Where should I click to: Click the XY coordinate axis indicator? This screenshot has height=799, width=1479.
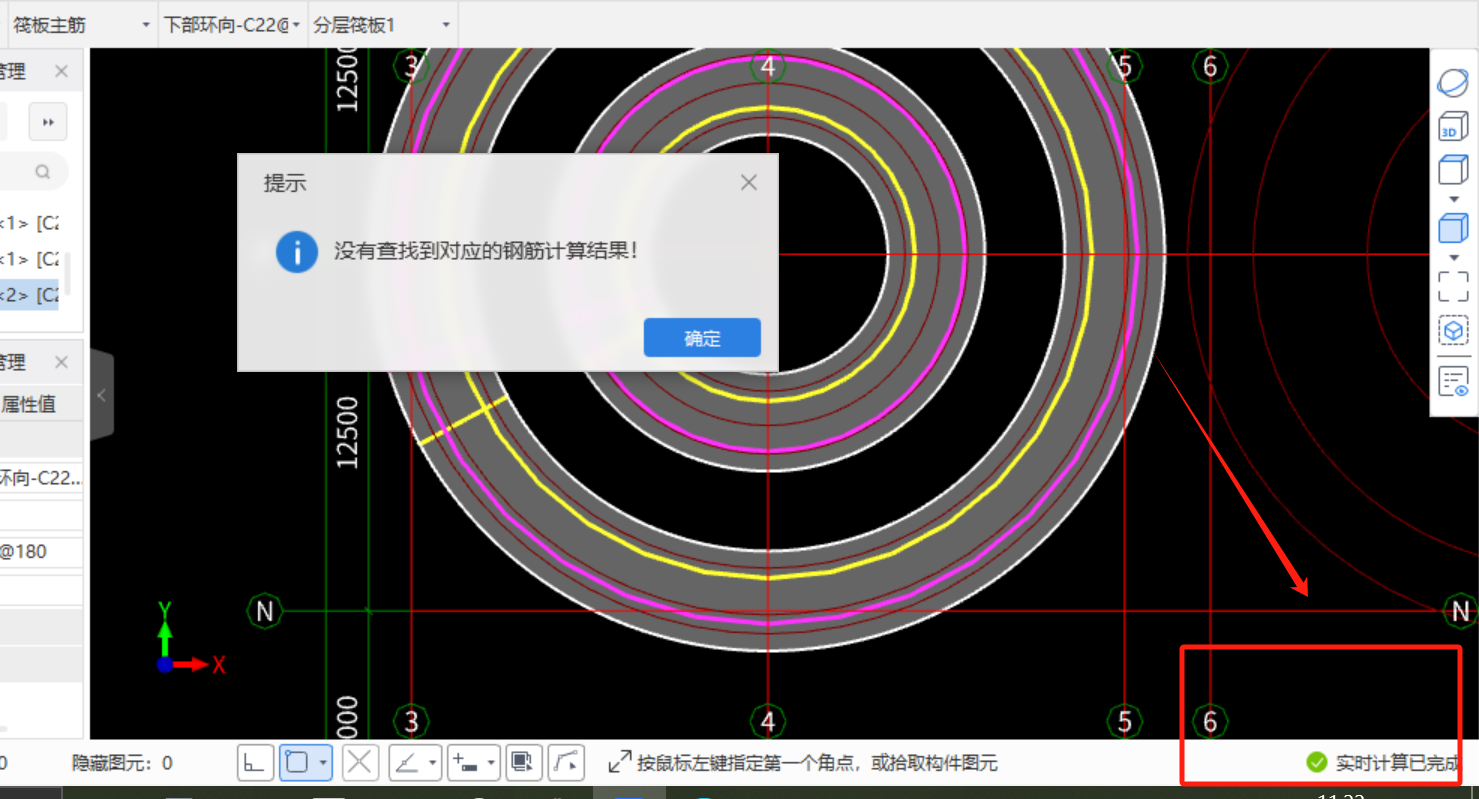coord(190,638)
